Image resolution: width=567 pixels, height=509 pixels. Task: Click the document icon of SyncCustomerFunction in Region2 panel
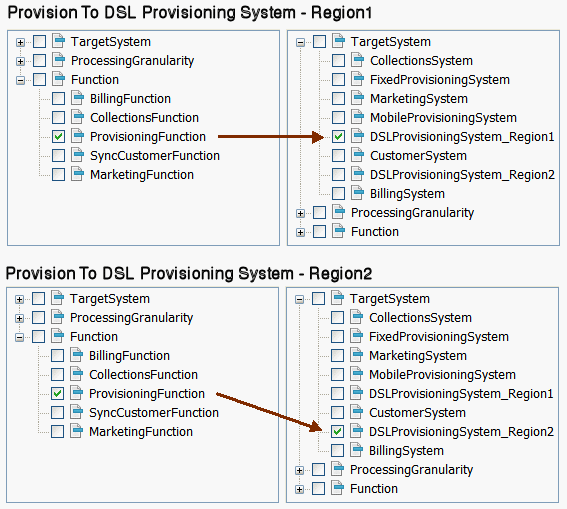tap(76, 412)
